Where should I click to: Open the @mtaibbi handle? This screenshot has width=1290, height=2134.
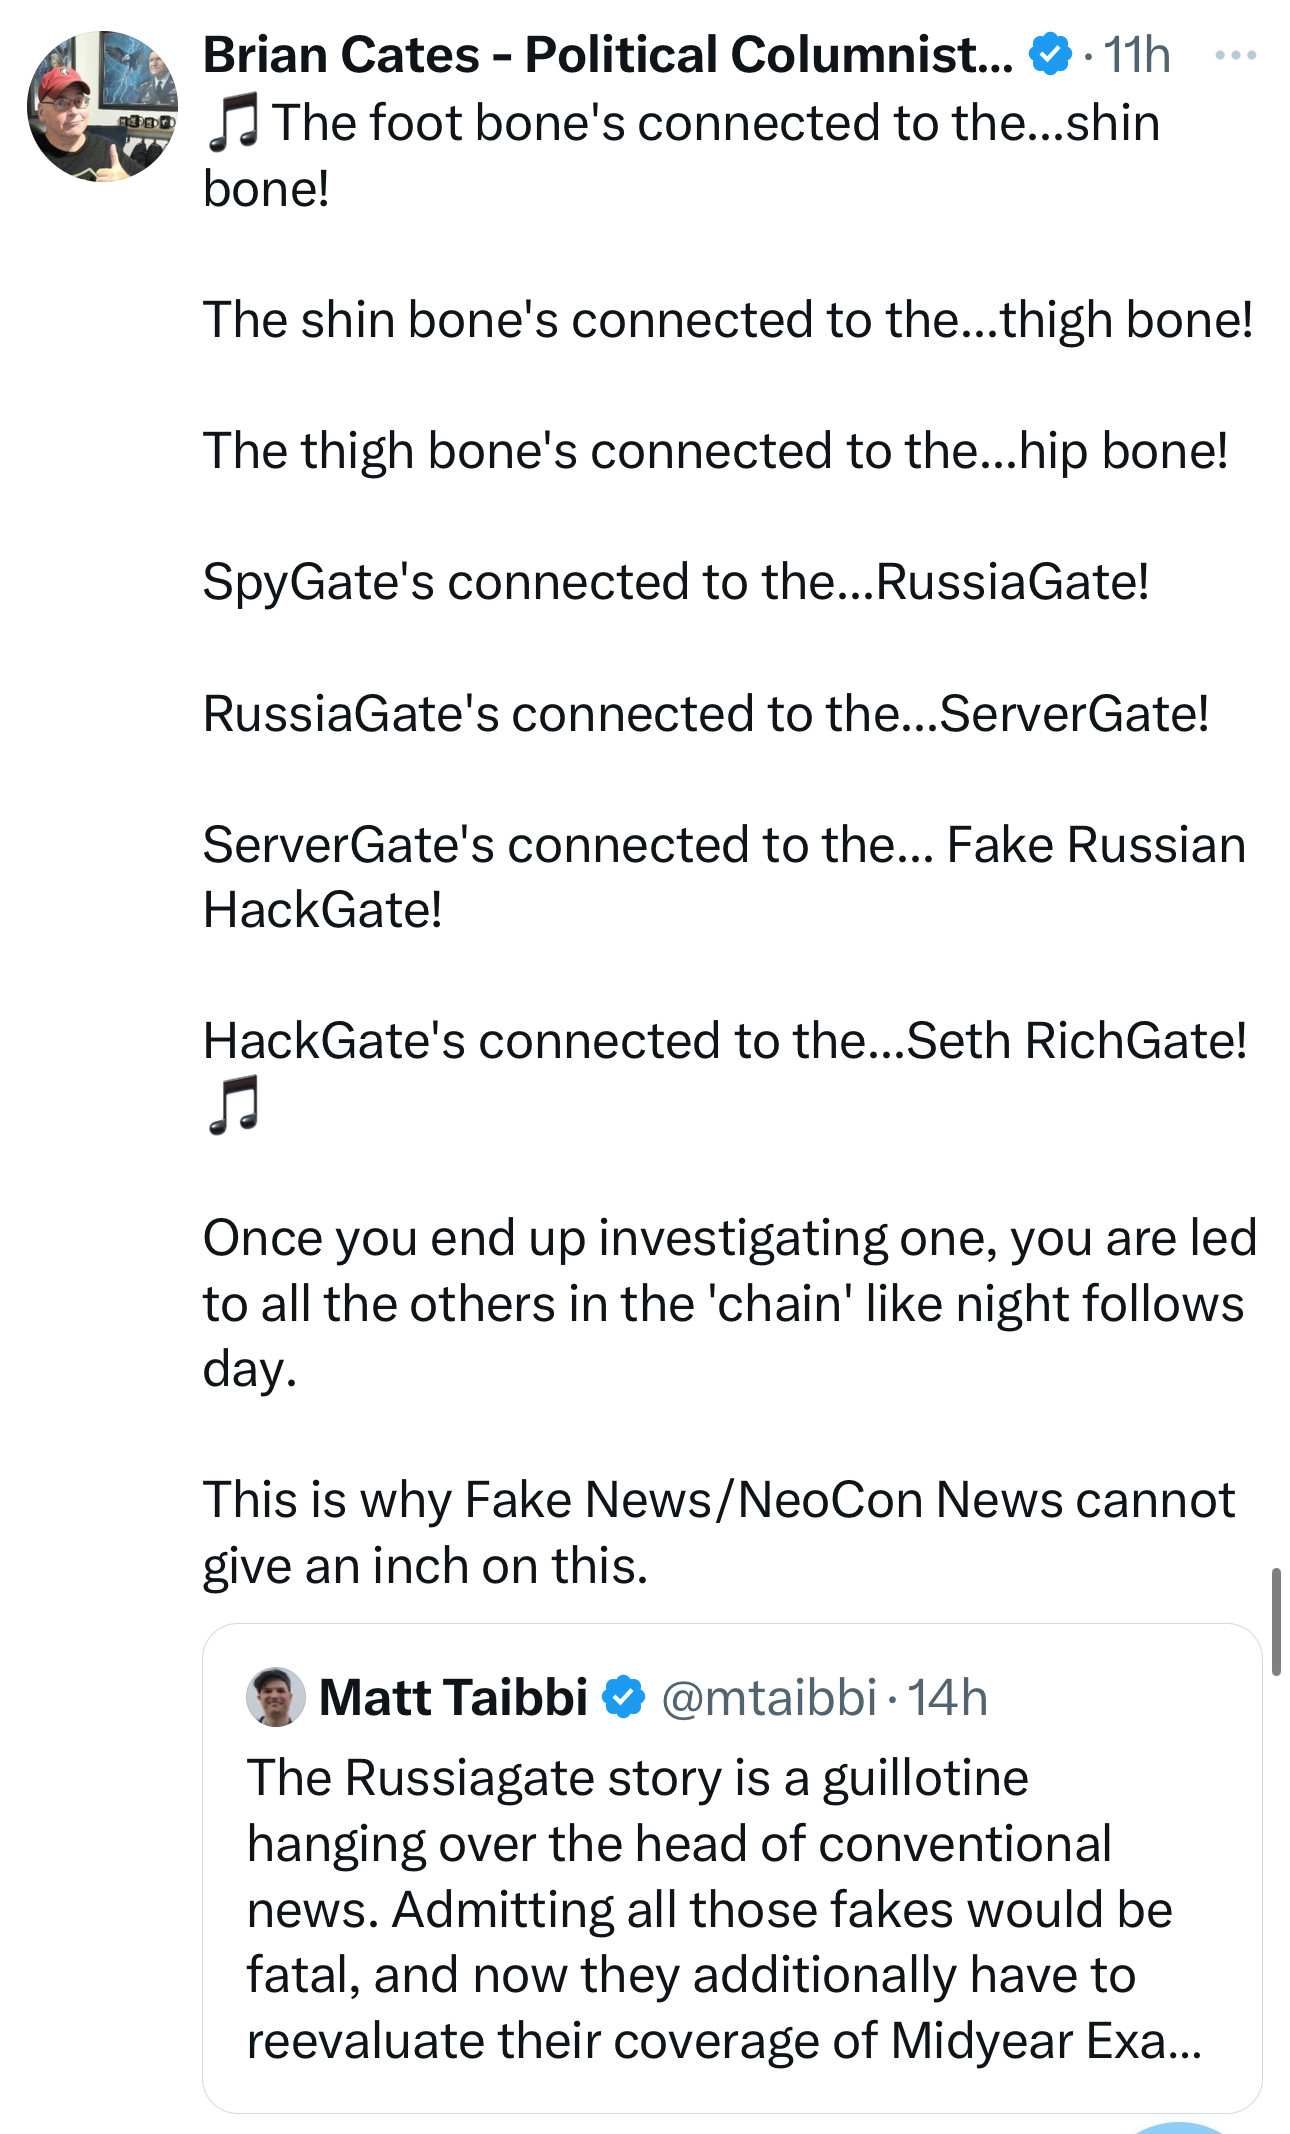click(769, 1698)
